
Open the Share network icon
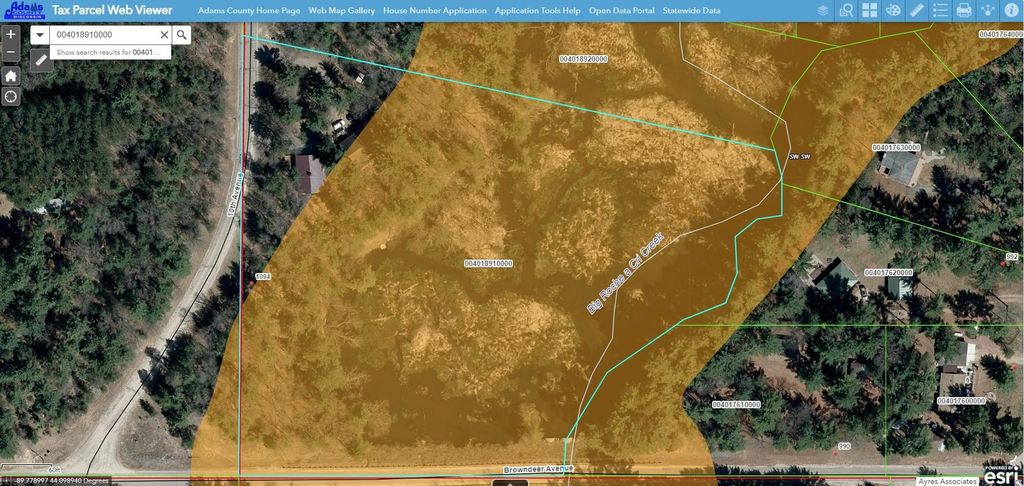tap(987, 11)
